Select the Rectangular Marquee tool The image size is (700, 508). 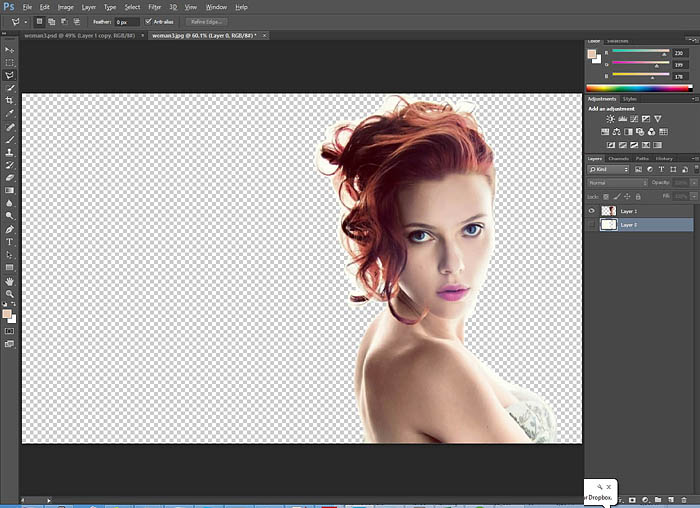click(10, 62)
